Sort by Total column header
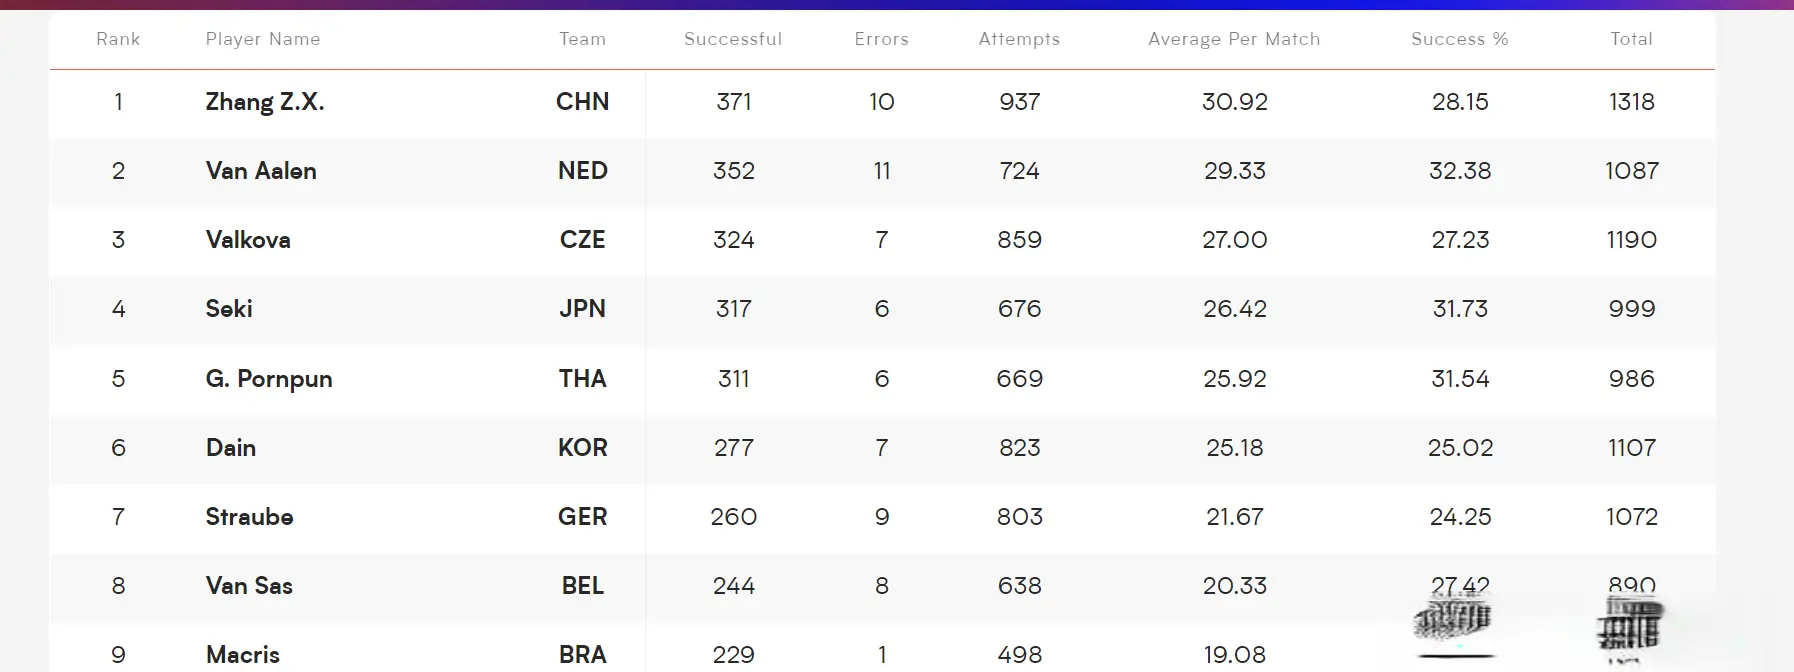 click(x=1631, y=39)
